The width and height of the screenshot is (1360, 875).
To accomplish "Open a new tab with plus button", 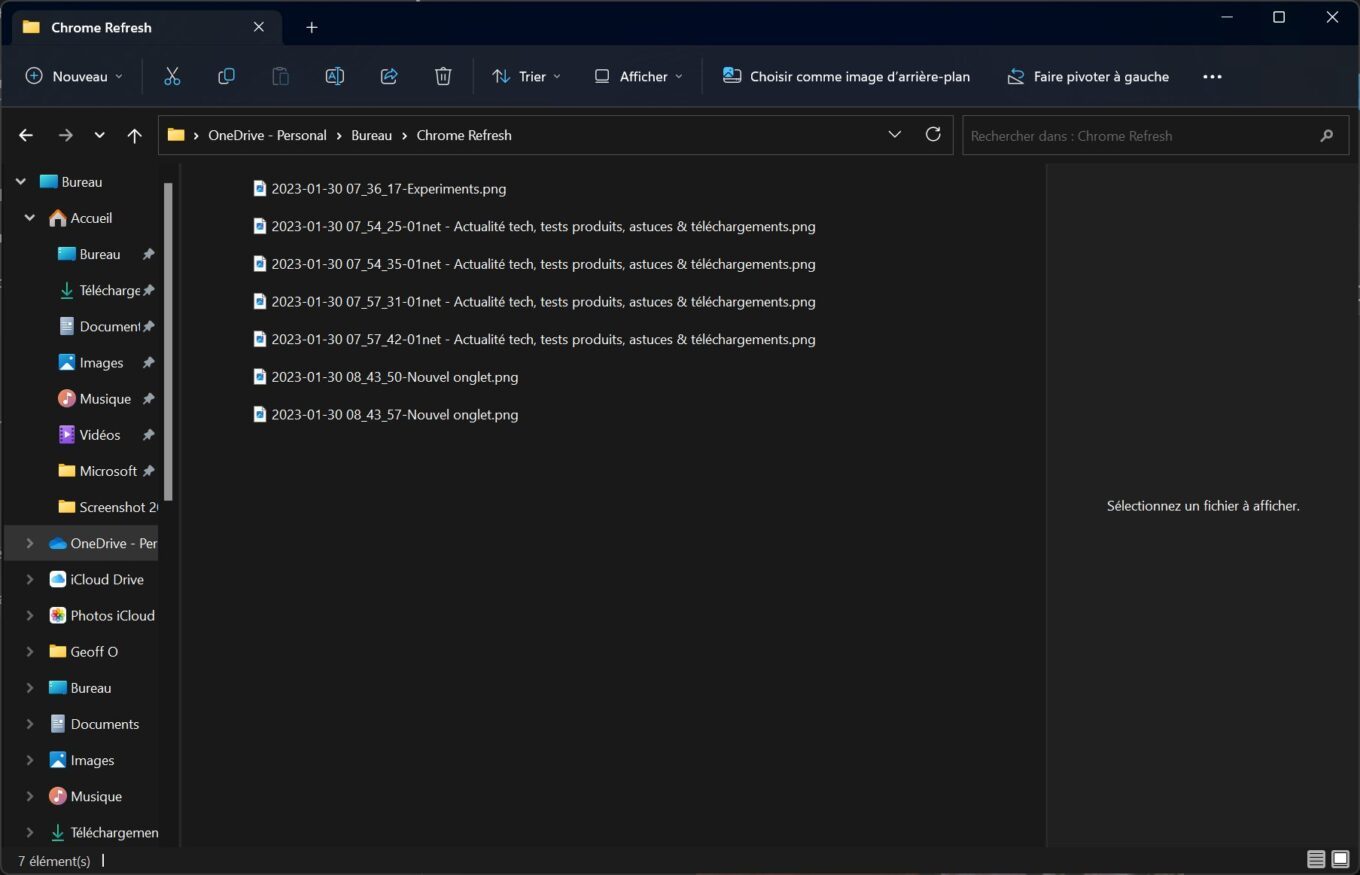I will point(311,27).
